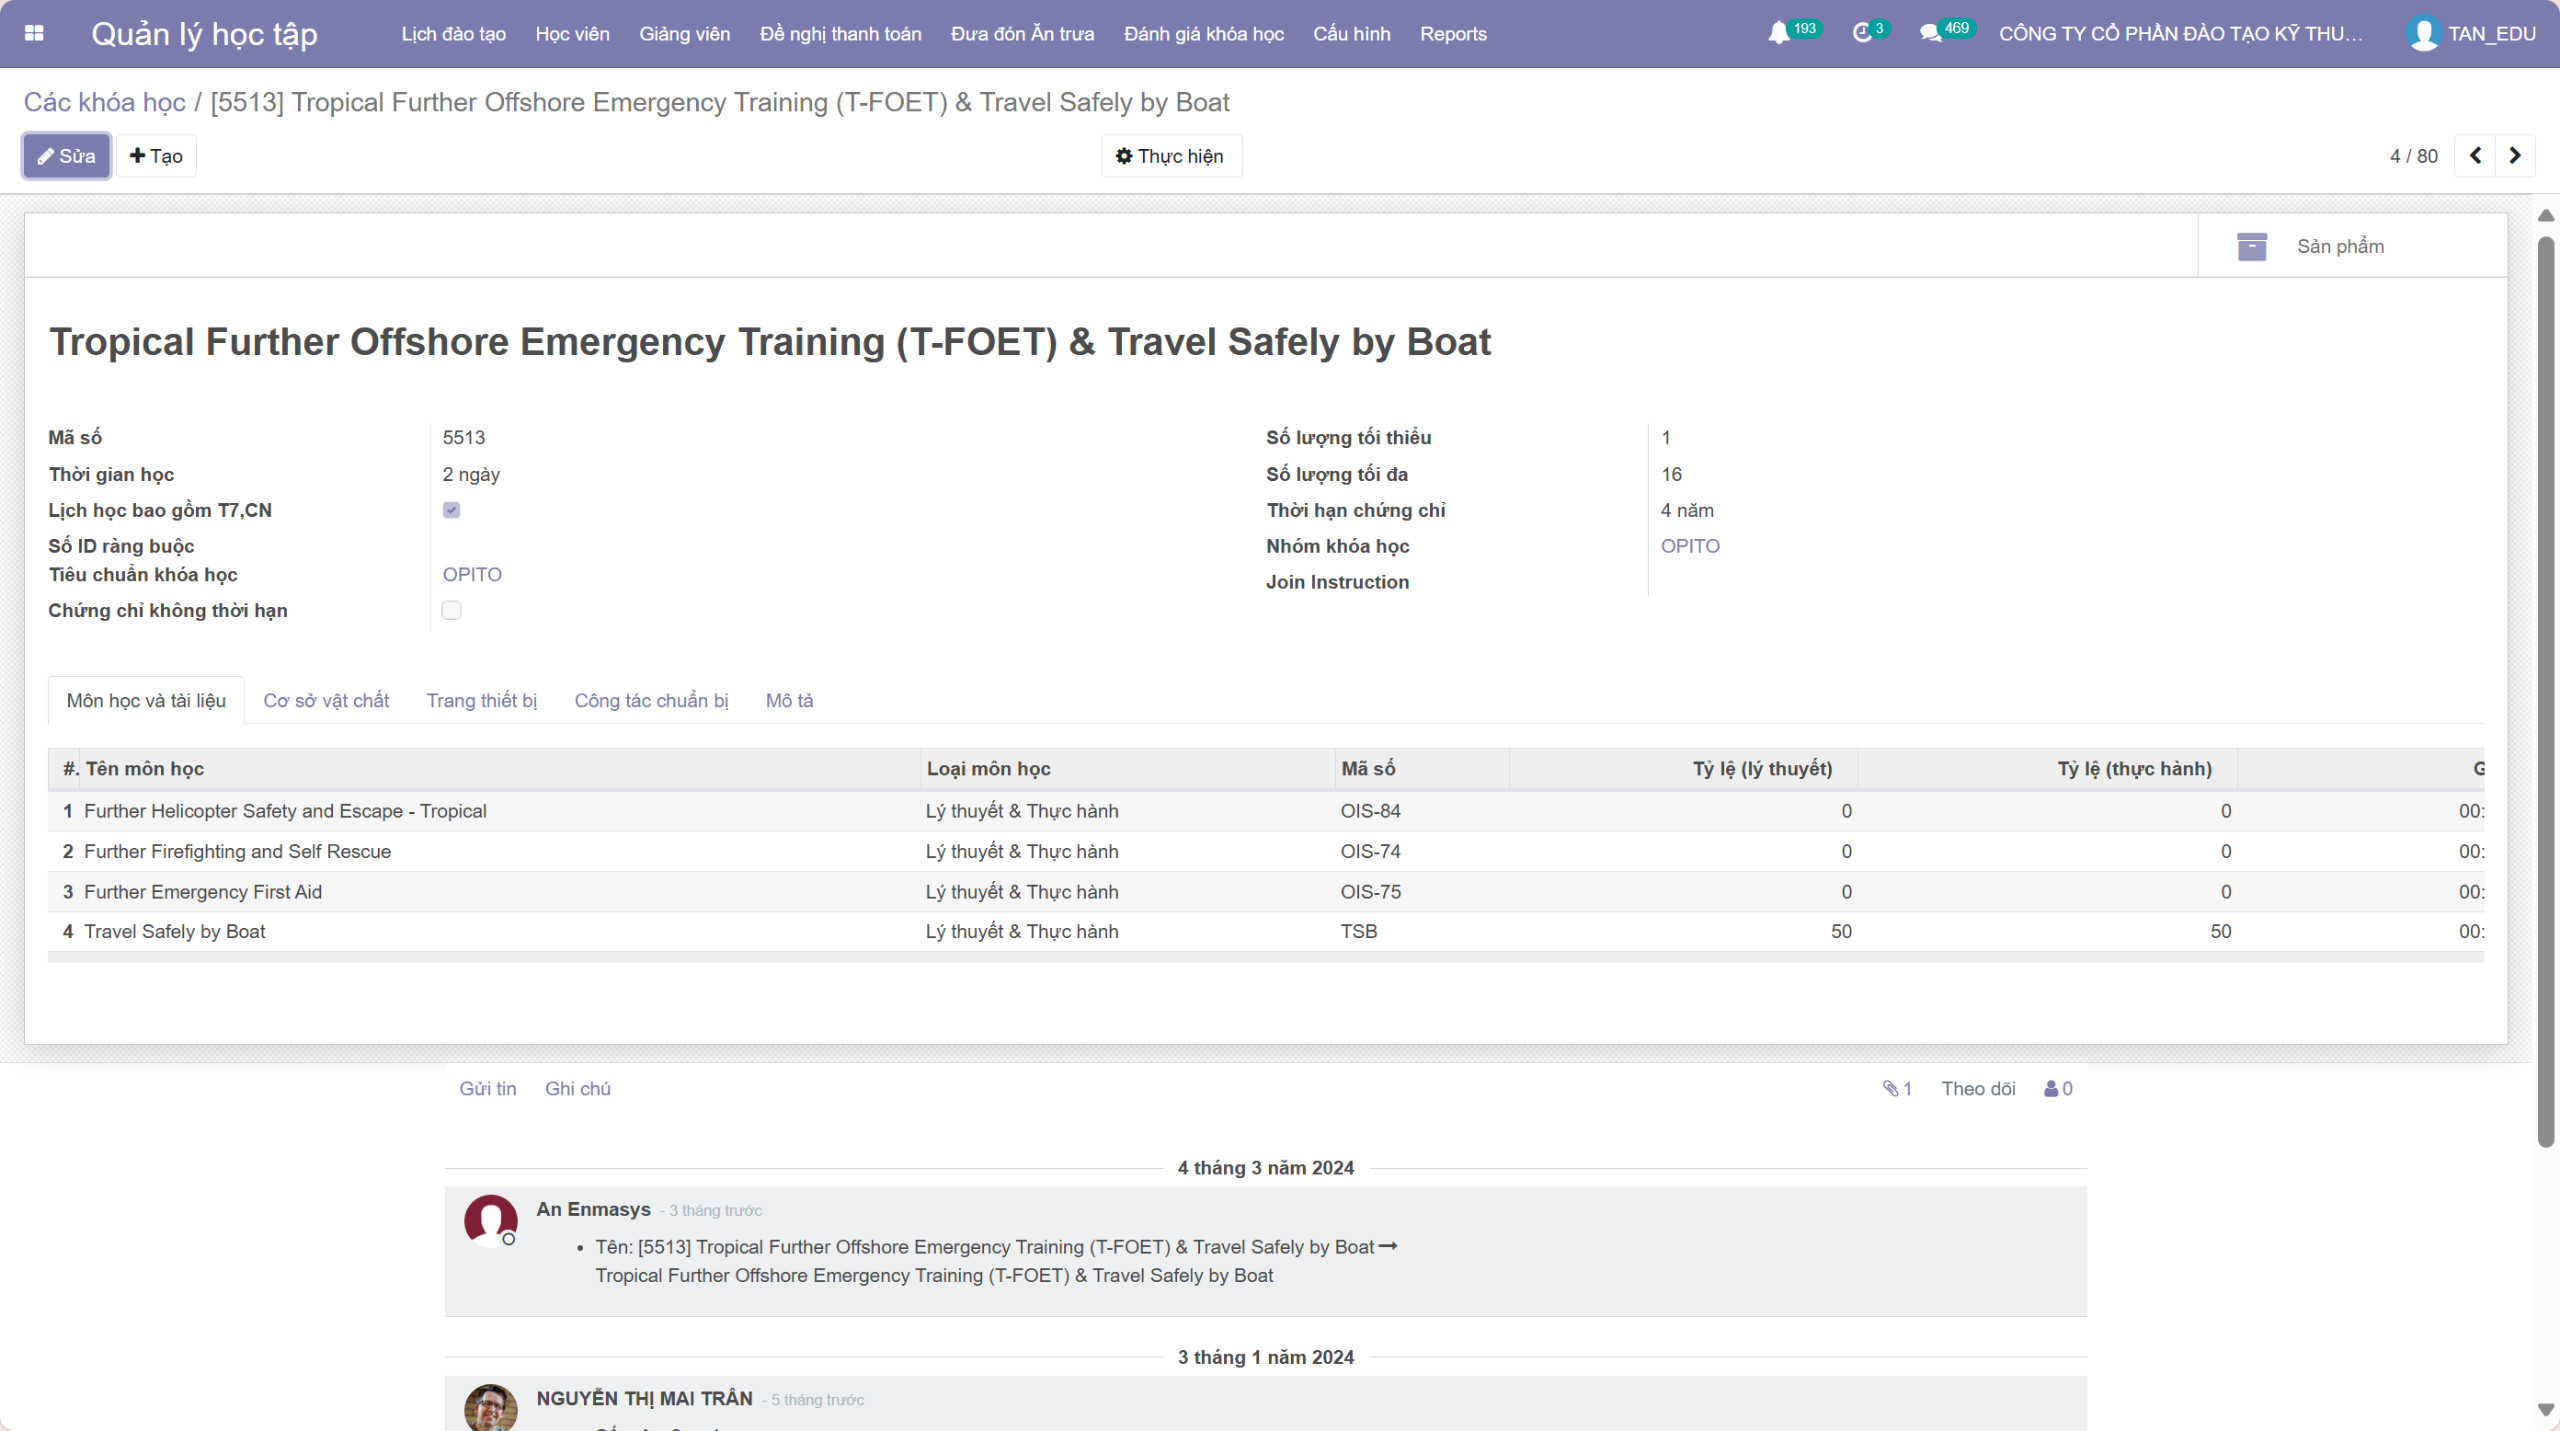Click the activities clock icon
Screen dimensions: 2560x1431
(1861, 33)
